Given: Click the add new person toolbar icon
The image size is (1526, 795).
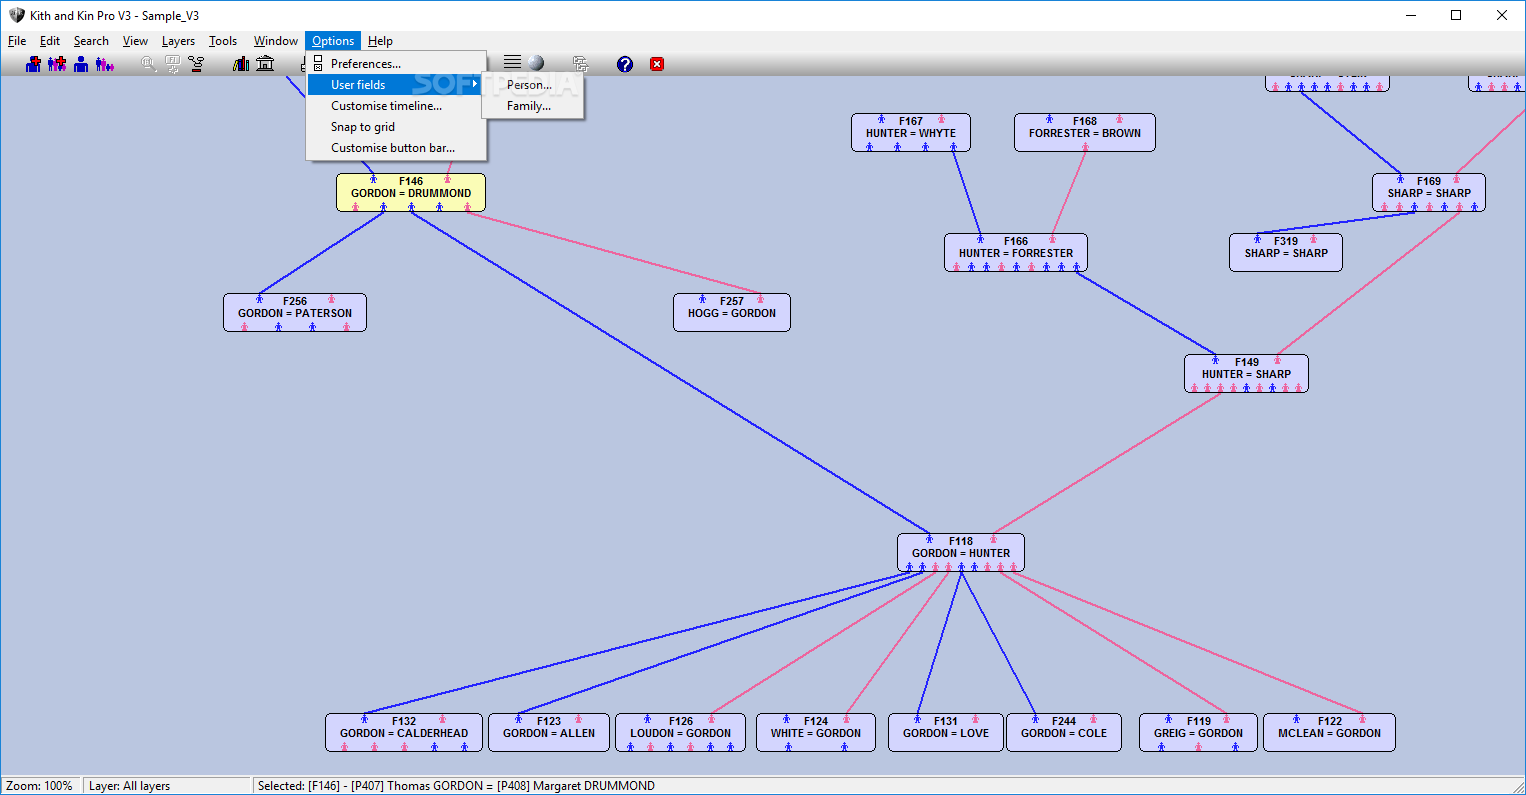Looking at the screenshot, I should (x=34, y=64).
